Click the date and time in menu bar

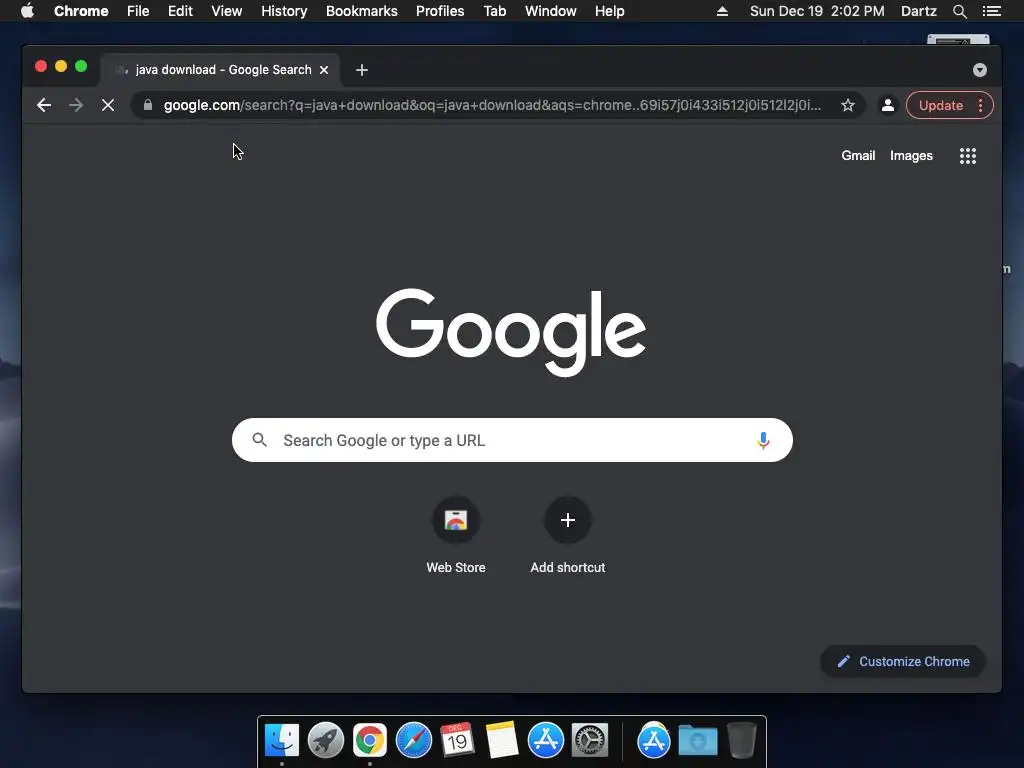tap(817, 11)
